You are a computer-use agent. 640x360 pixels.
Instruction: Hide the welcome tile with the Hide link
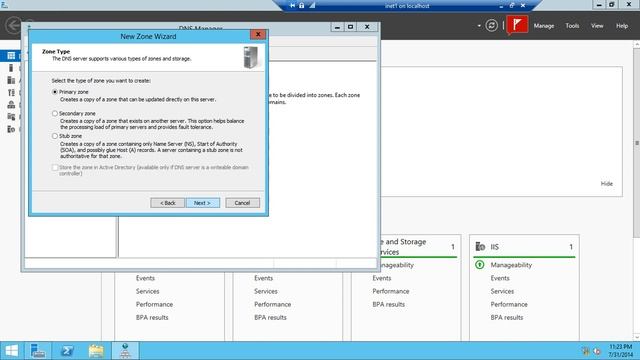point(607,184)
